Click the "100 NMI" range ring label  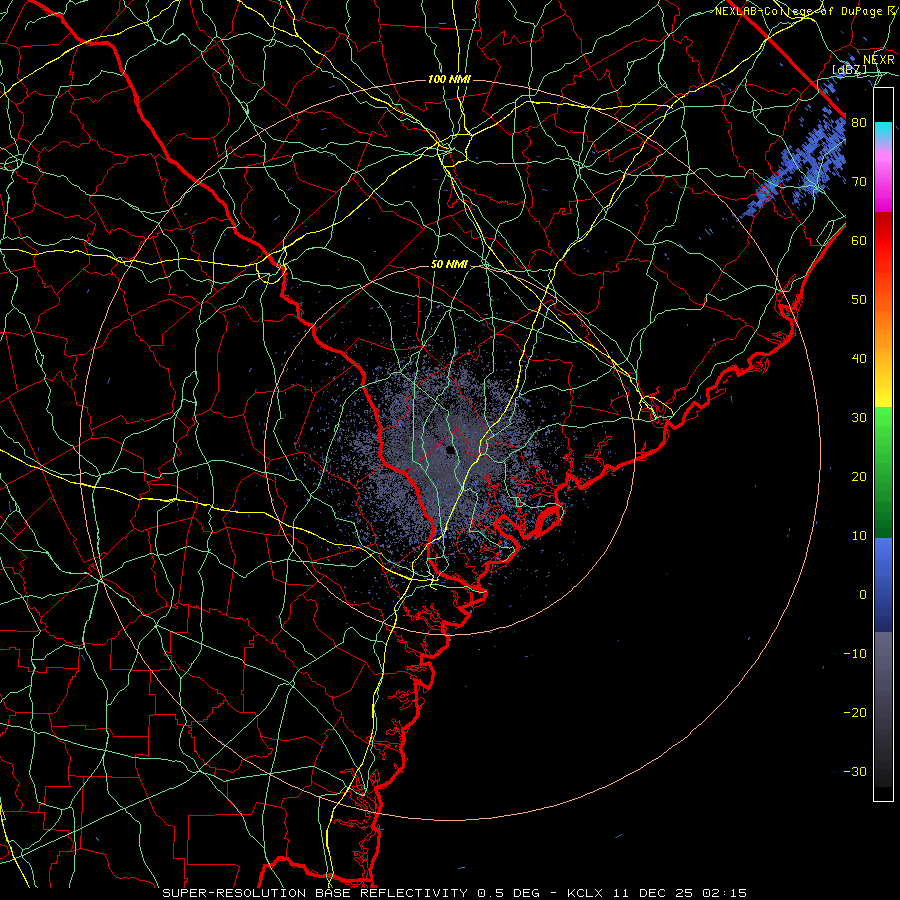point(449,79)
